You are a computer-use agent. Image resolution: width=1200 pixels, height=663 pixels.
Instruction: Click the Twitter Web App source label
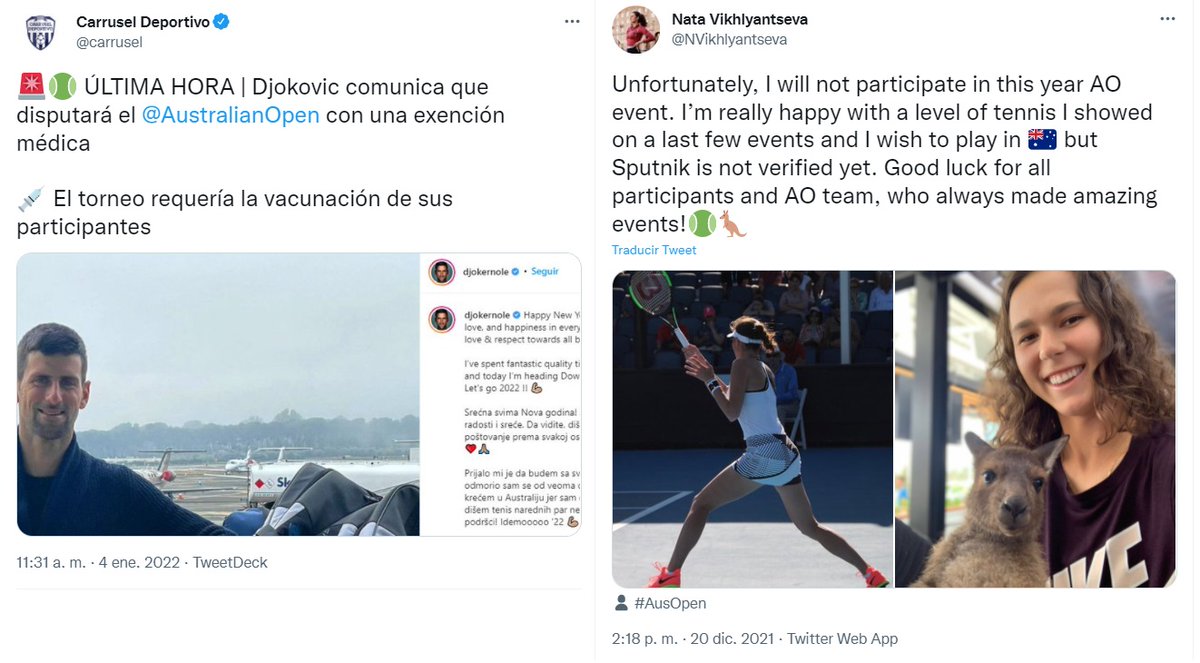[842, 638]
